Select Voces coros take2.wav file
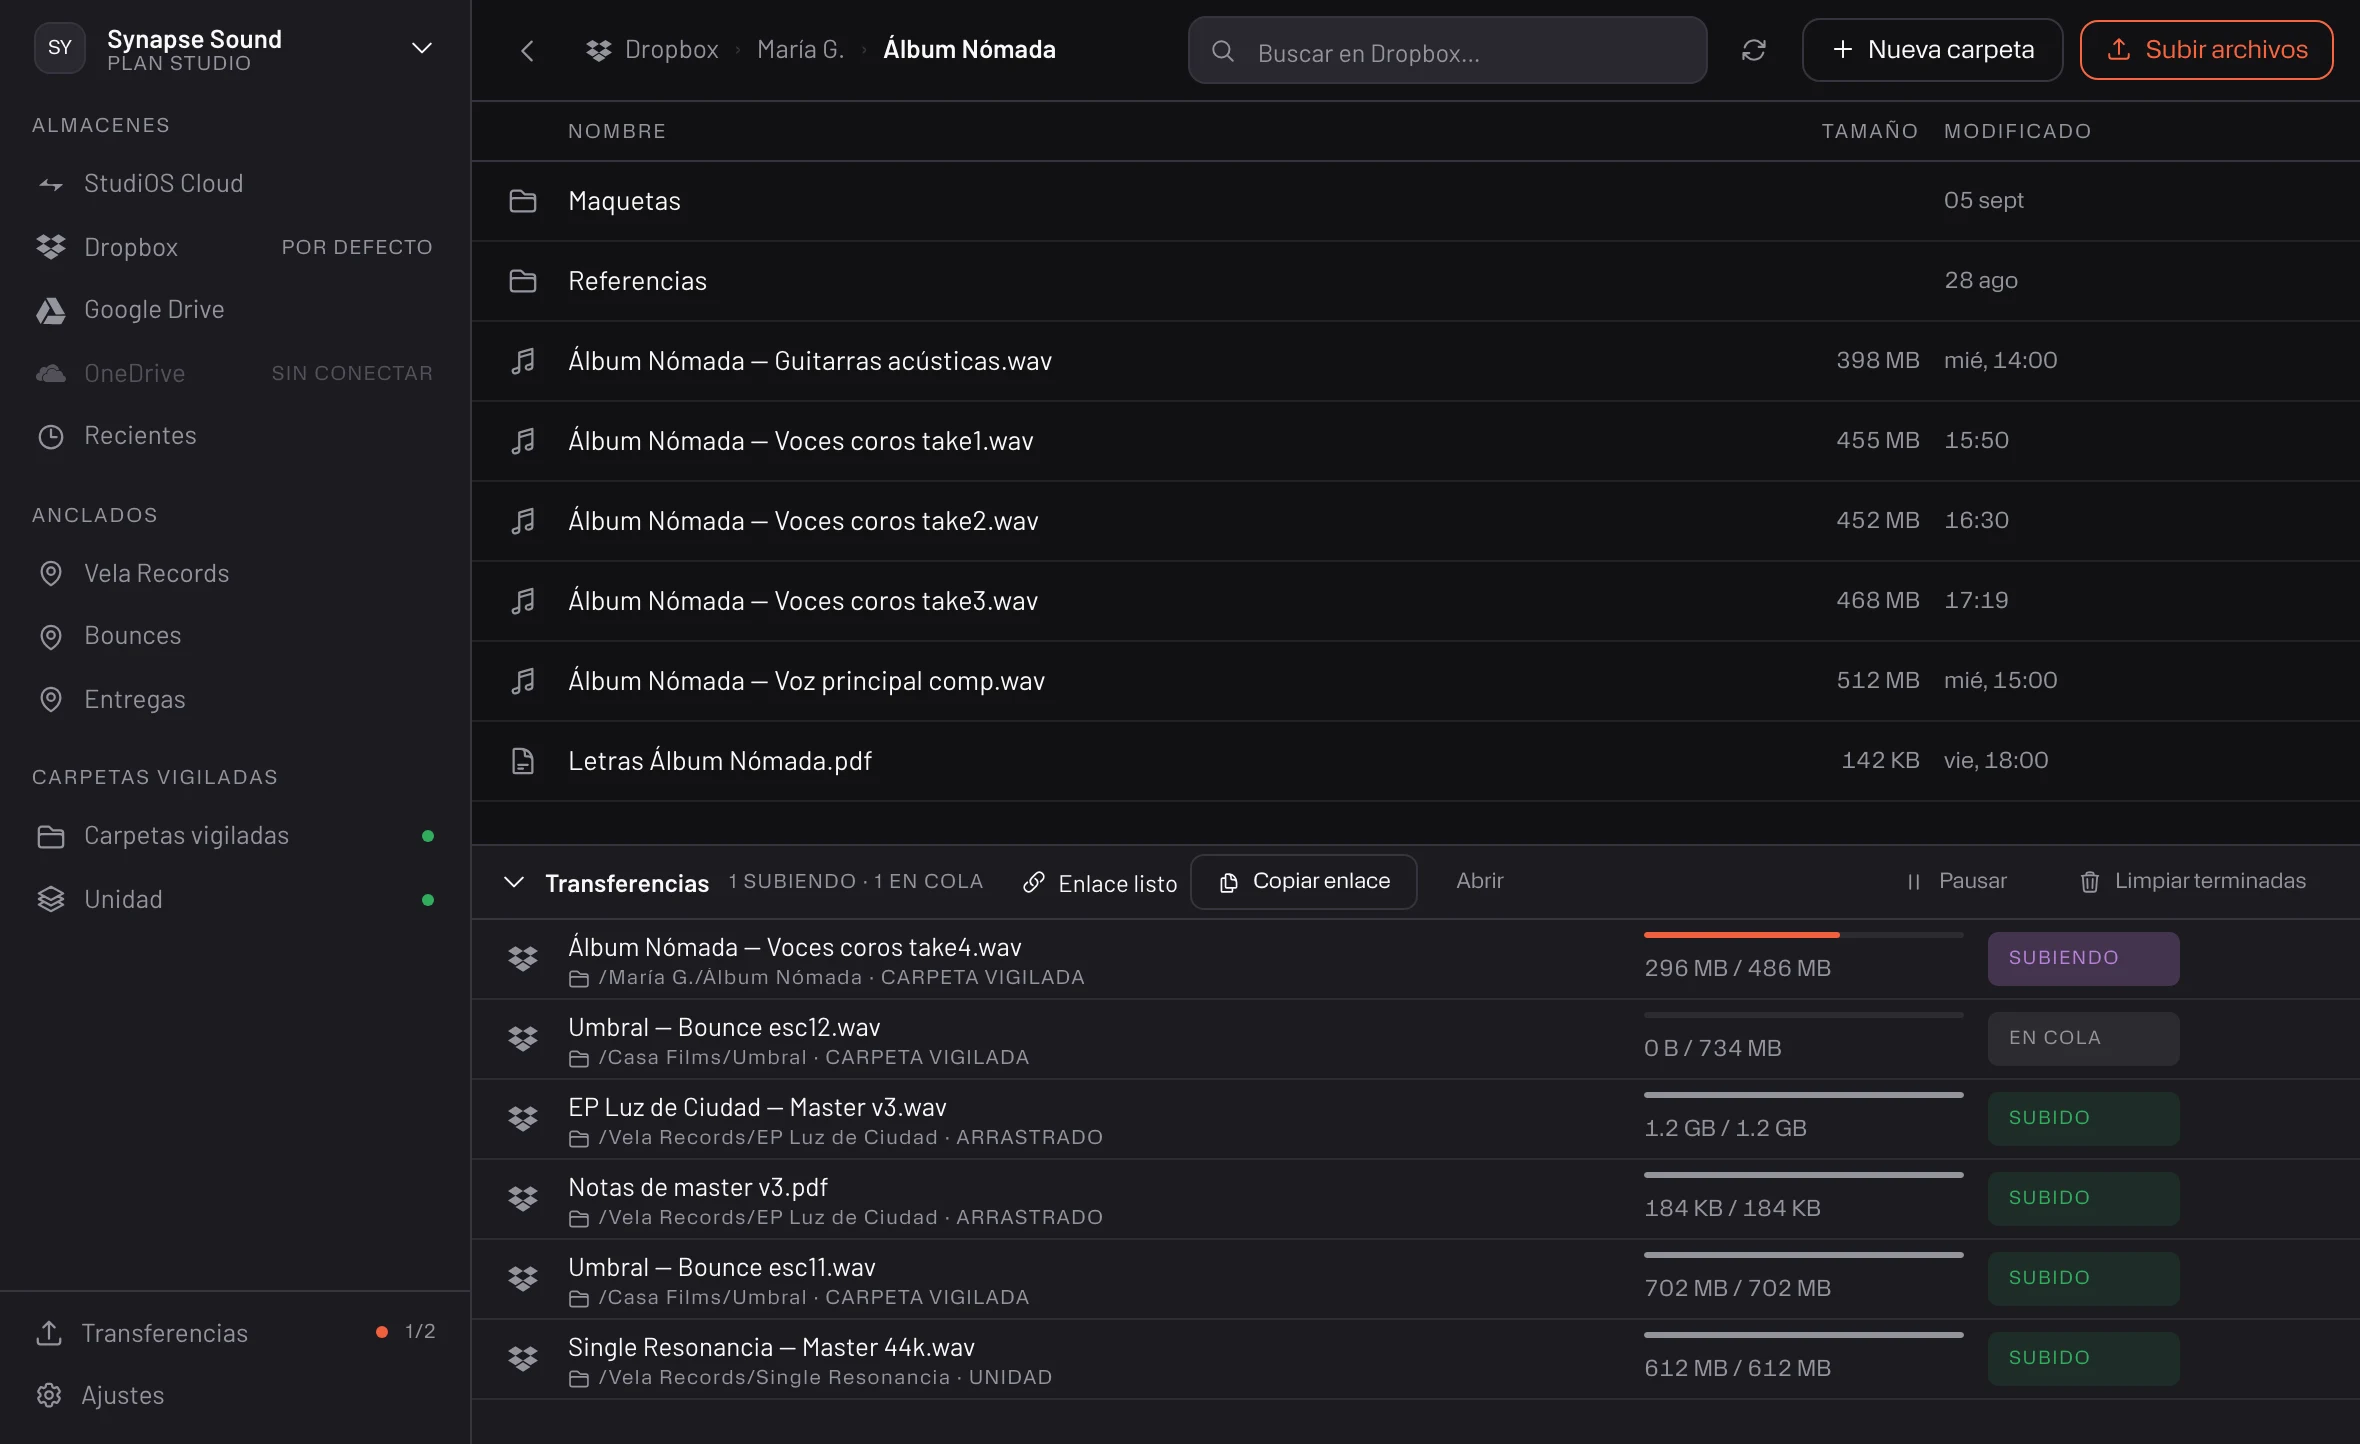The width and height of the screenshot is (2360, 1444). (x=1415, y=521)
